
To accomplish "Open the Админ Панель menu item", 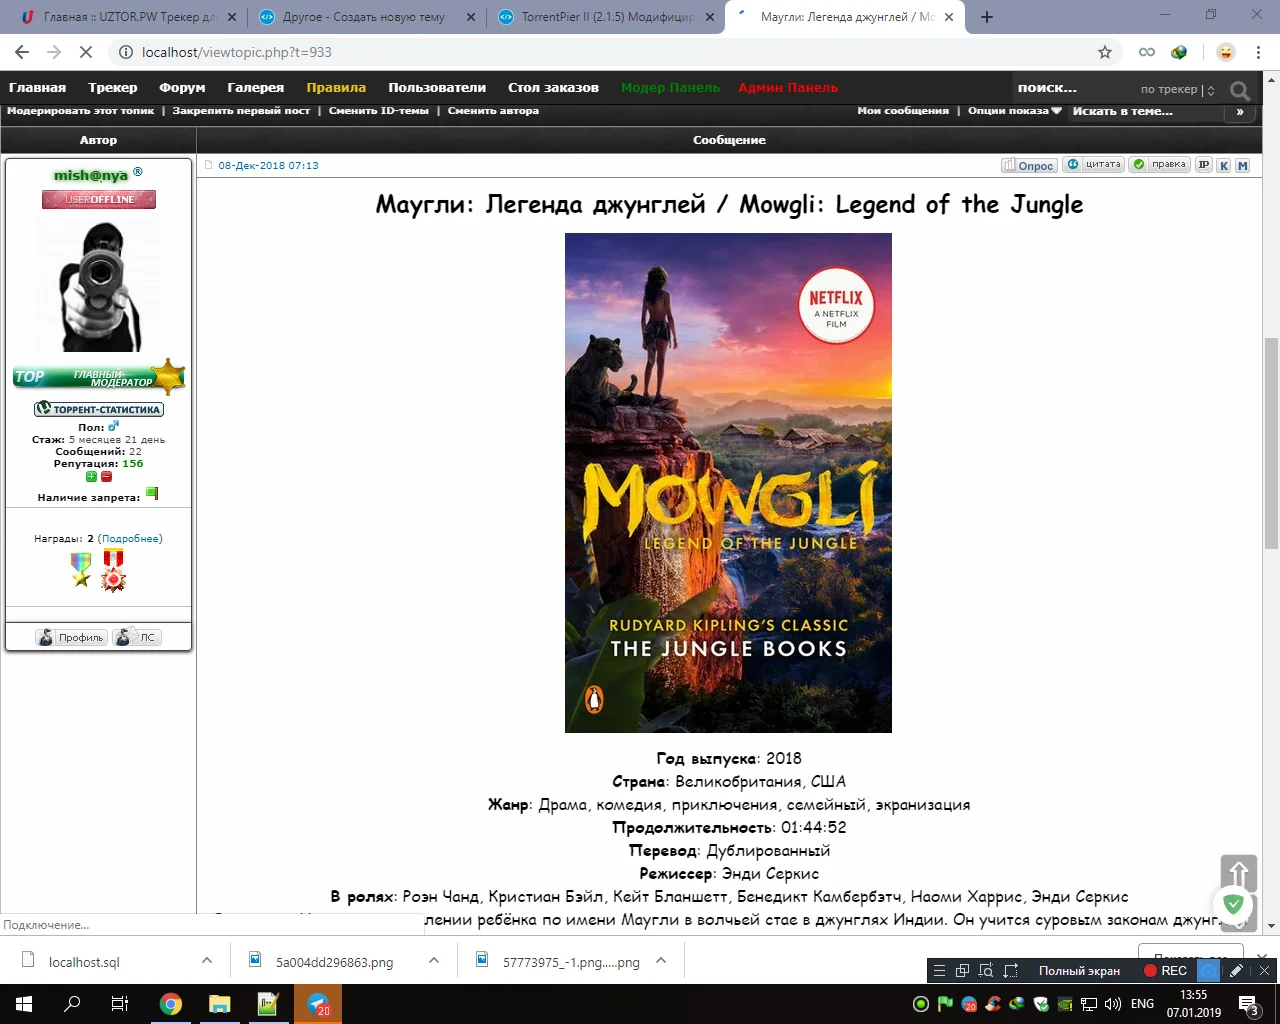I will 788,88.
